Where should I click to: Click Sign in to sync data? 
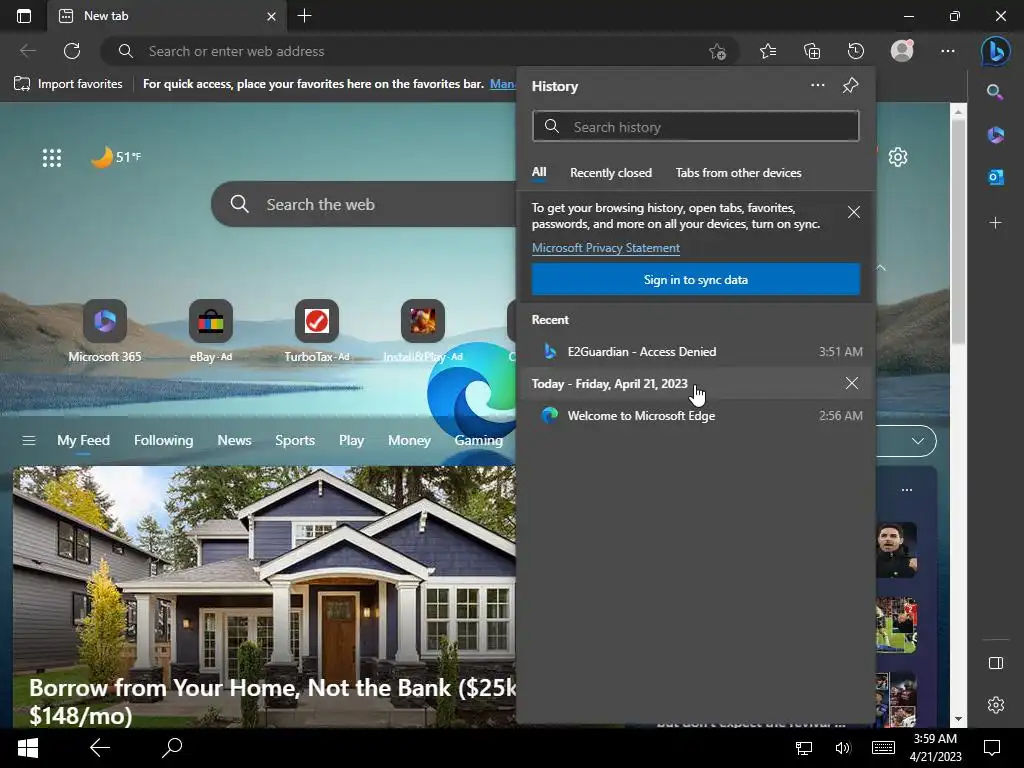point(696,280)
